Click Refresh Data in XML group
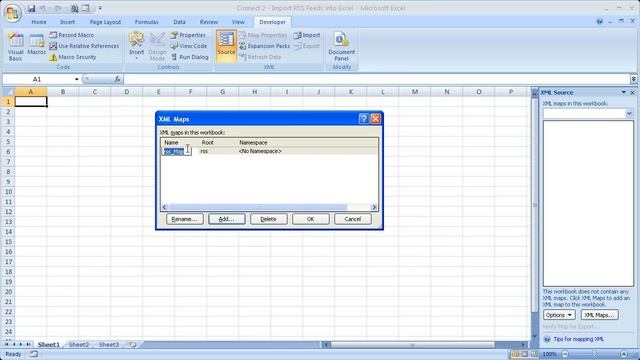 tap(260, 57)
